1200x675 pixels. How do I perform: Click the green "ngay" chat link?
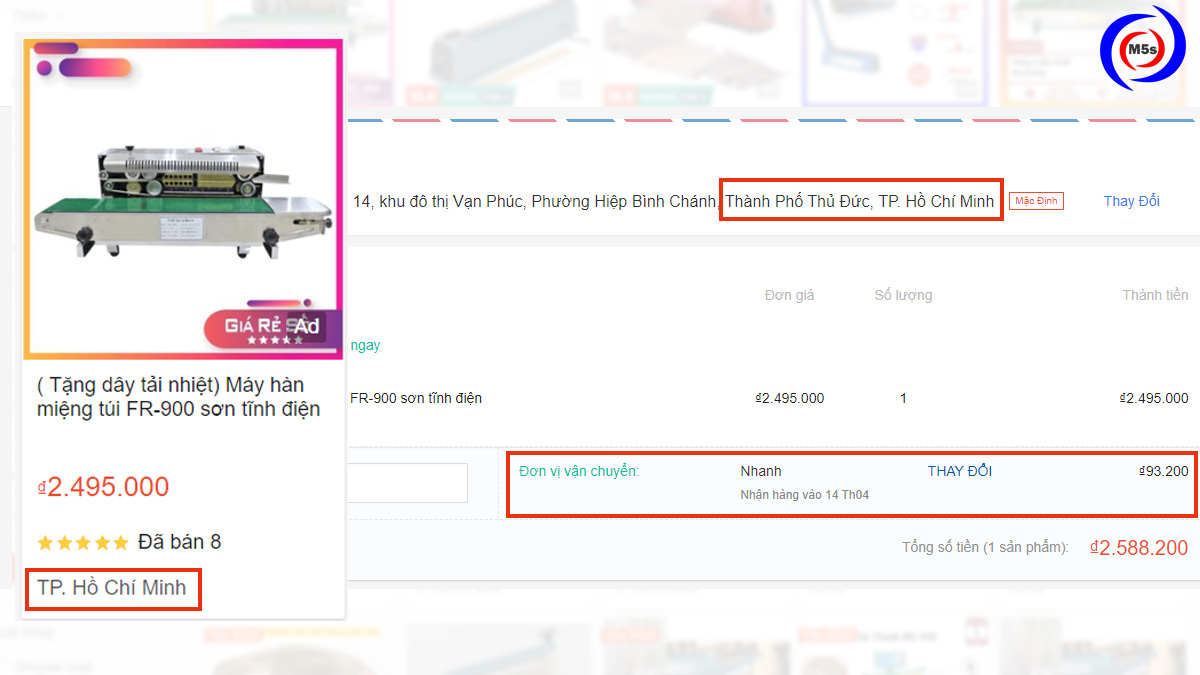click(365, 345)
